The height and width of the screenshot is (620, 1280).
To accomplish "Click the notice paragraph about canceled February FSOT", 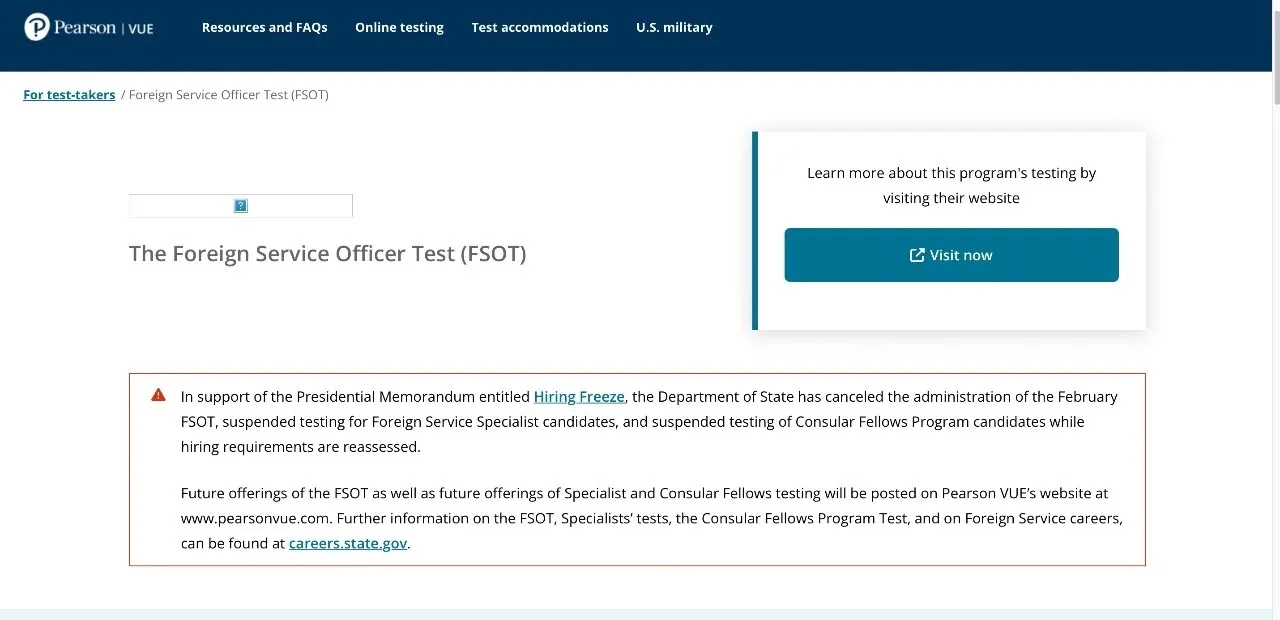I will 649,422.
